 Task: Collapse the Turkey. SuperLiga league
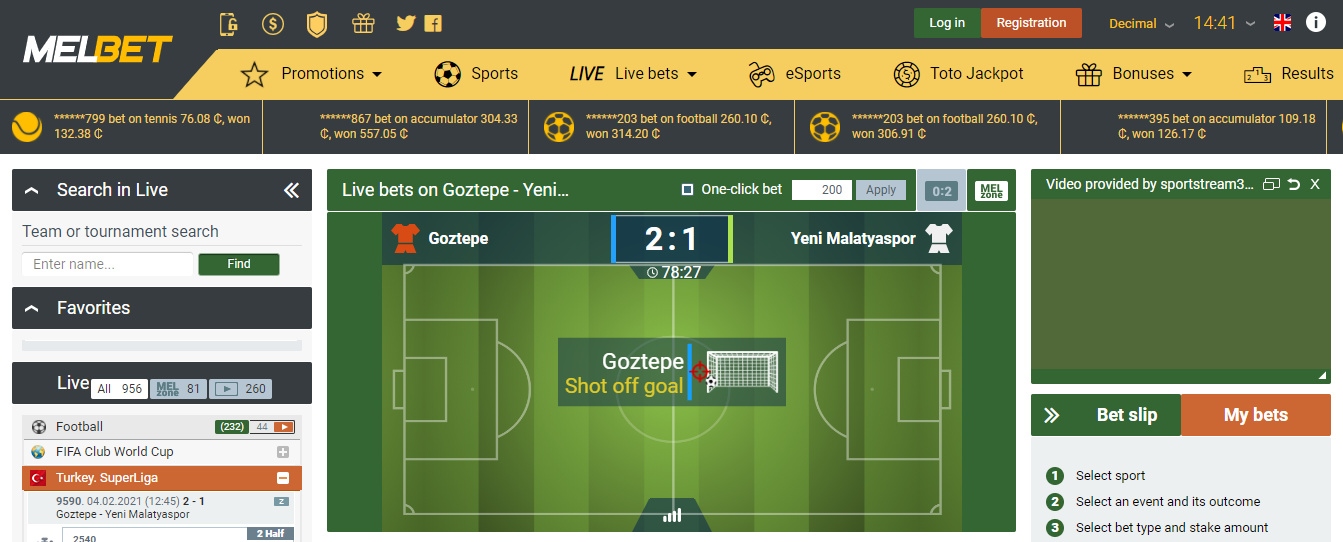pyautogui.click(x=282, y=478)
